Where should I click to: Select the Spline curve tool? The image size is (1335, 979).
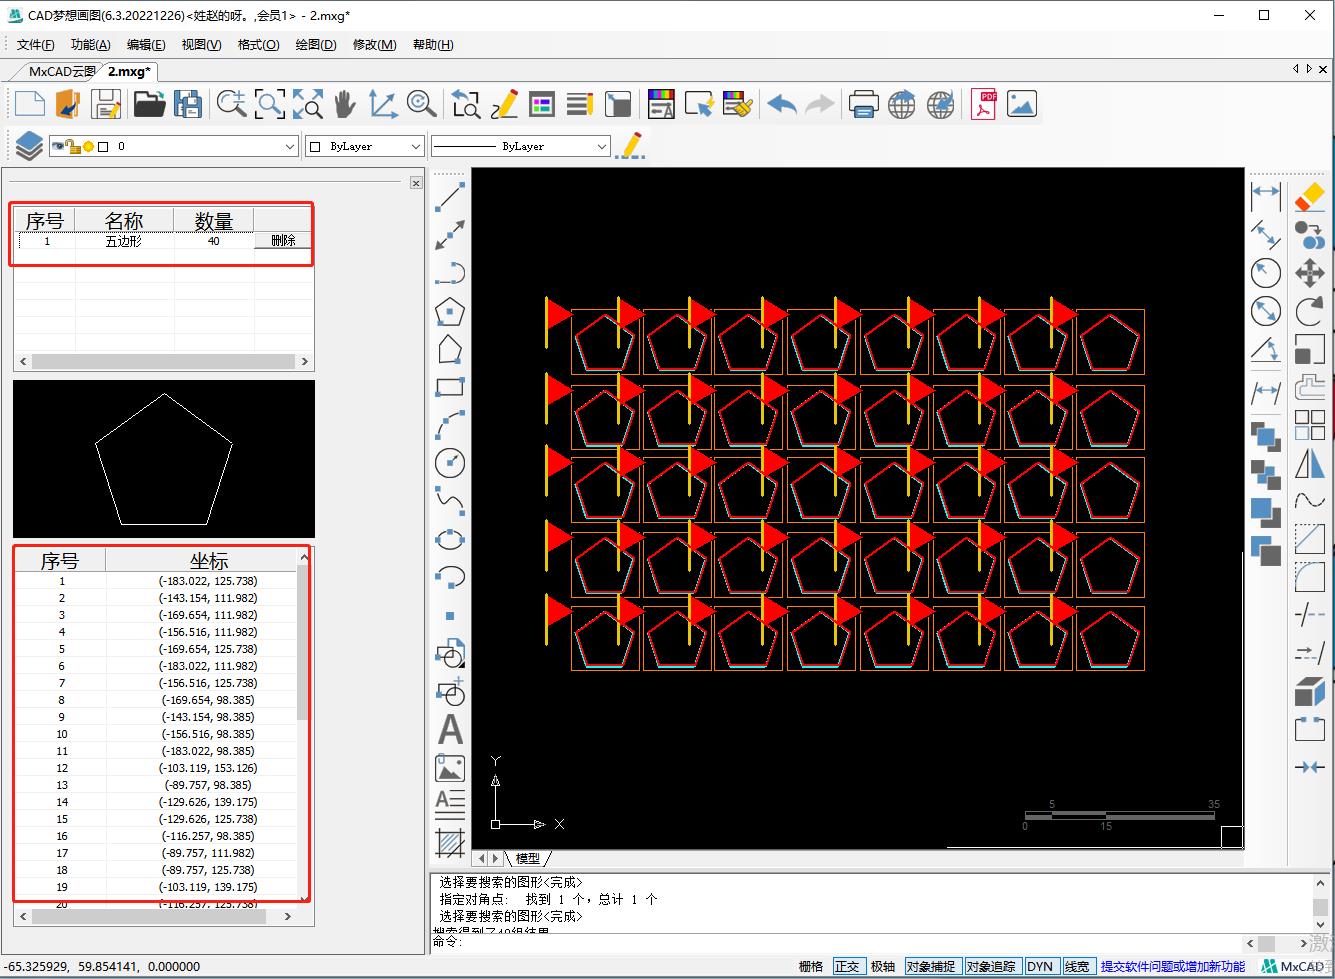[450, 501]
